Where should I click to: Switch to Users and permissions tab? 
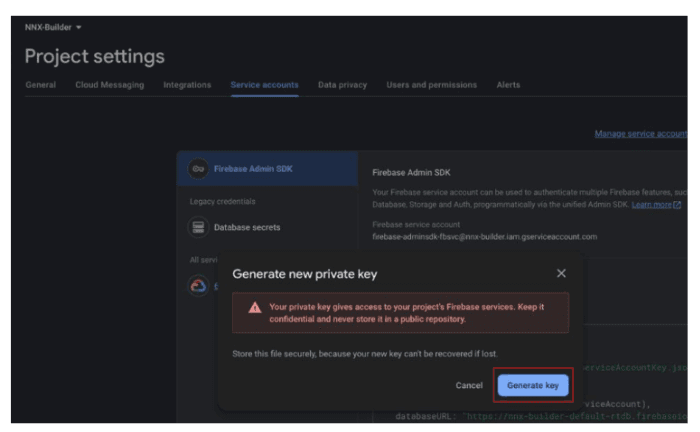pos(431,85)
